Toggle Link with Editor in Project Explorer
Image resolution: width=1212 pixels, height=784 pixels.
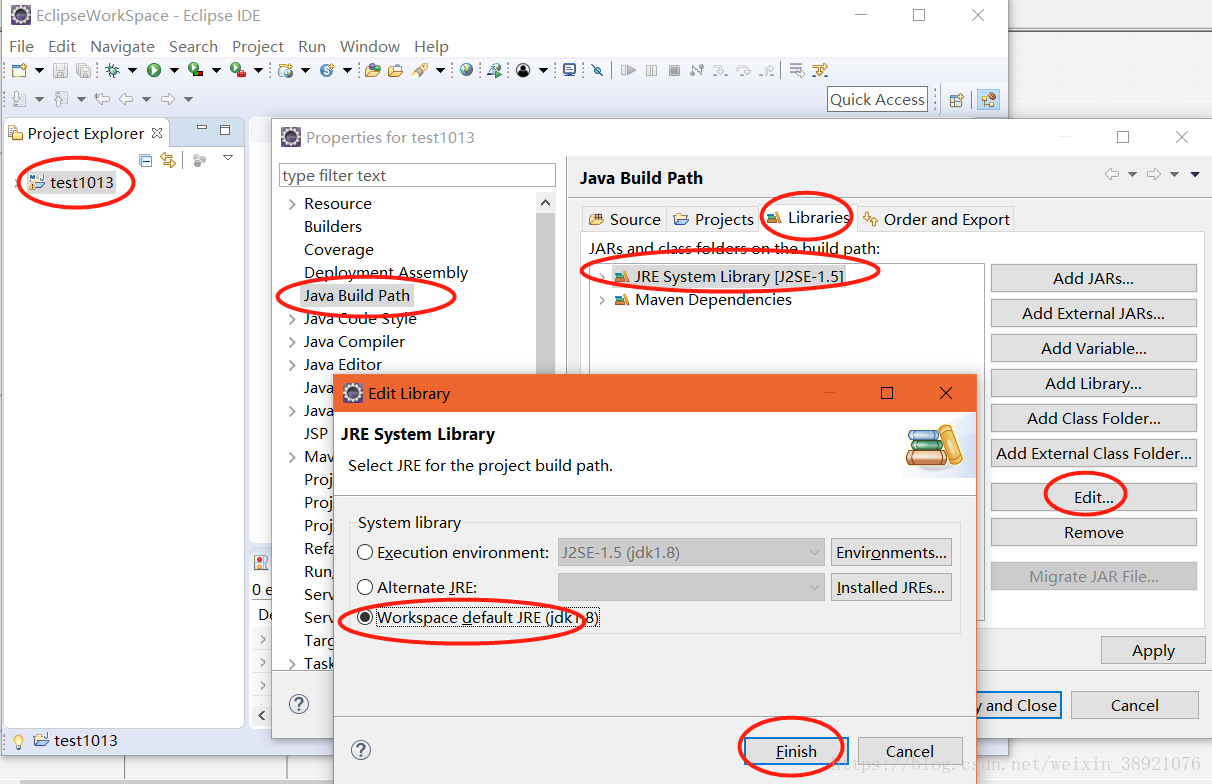168,160
